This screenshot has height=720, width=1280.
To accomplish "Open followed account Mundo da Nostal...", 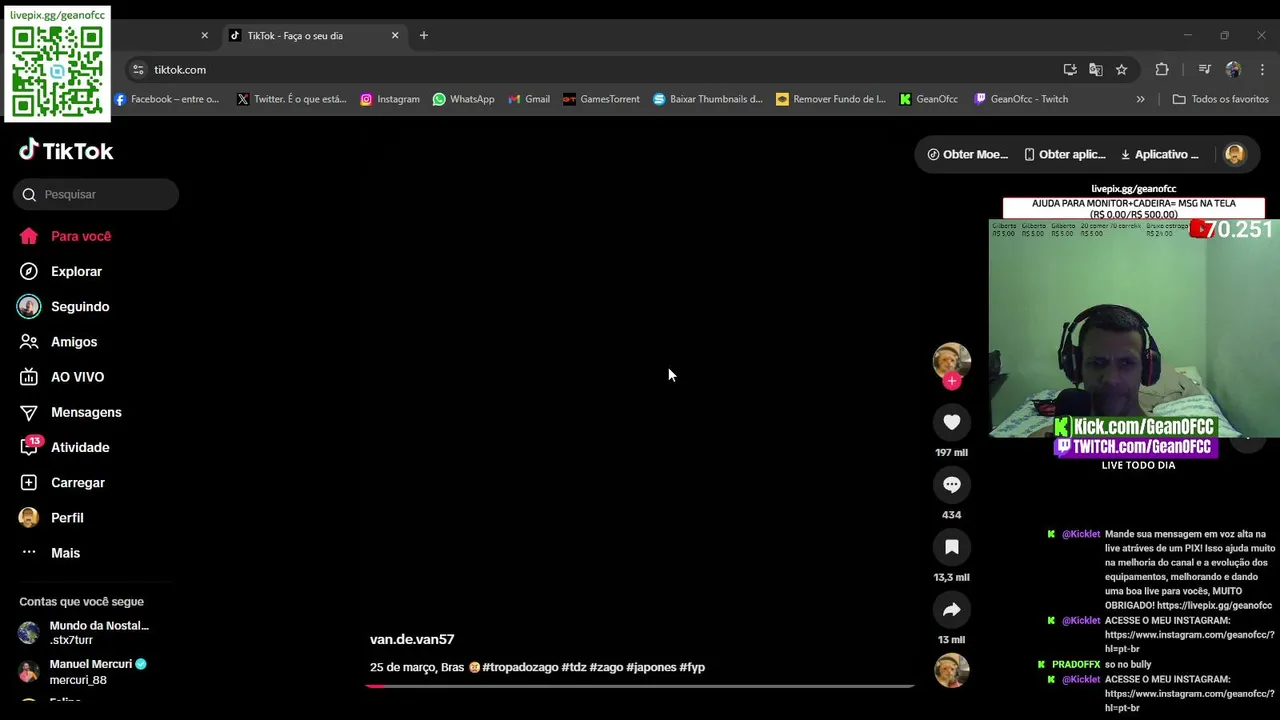I will [84, 633].
